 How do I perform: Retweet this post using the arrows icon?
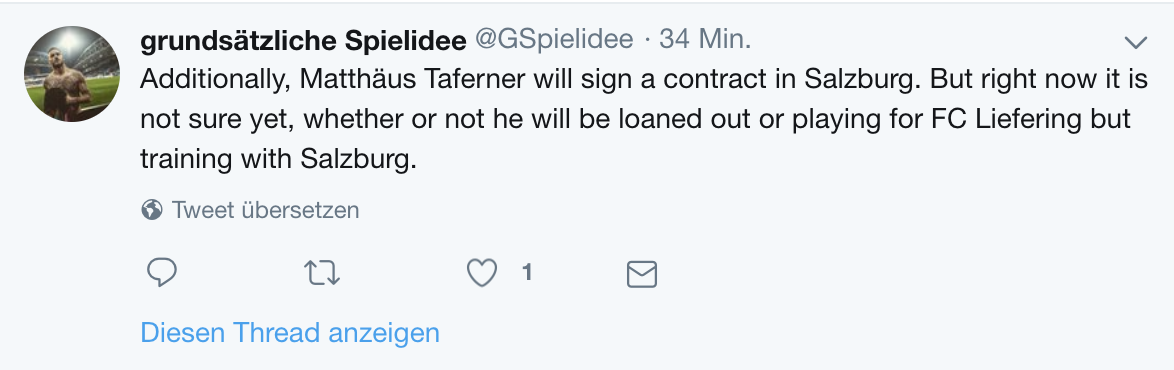[322, 273]
